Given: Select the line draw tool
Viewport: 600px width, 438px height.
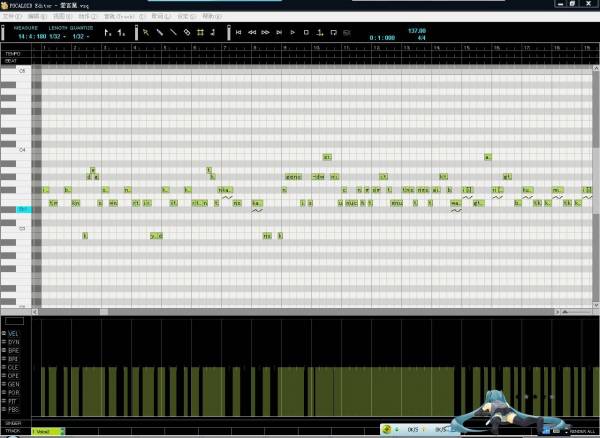Looking at the screenshot, I should tap(173, 33).
